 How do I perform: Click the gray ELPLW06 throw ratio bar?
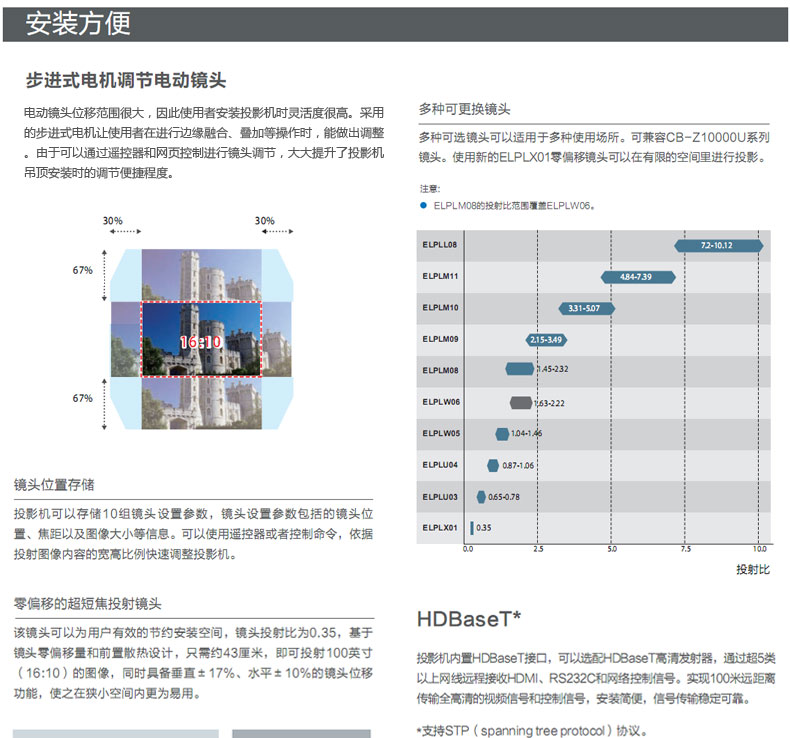click(x=520, y=402)
